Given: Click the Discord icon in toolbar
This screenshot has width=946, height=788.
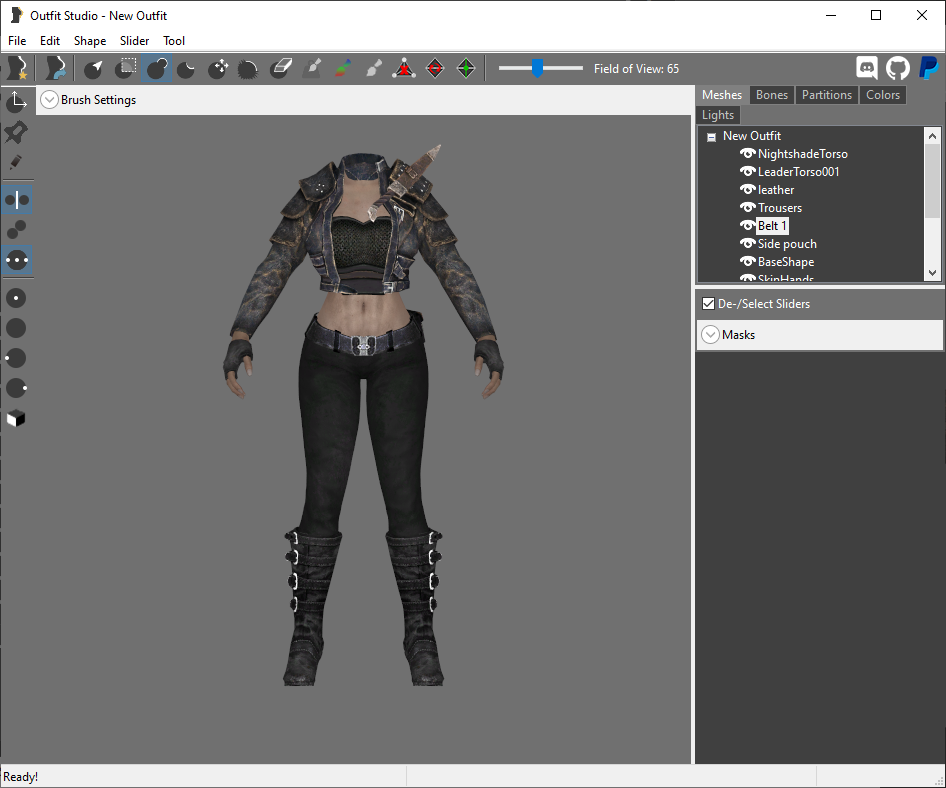Looking at the screenshot, I should click(866, 68).
